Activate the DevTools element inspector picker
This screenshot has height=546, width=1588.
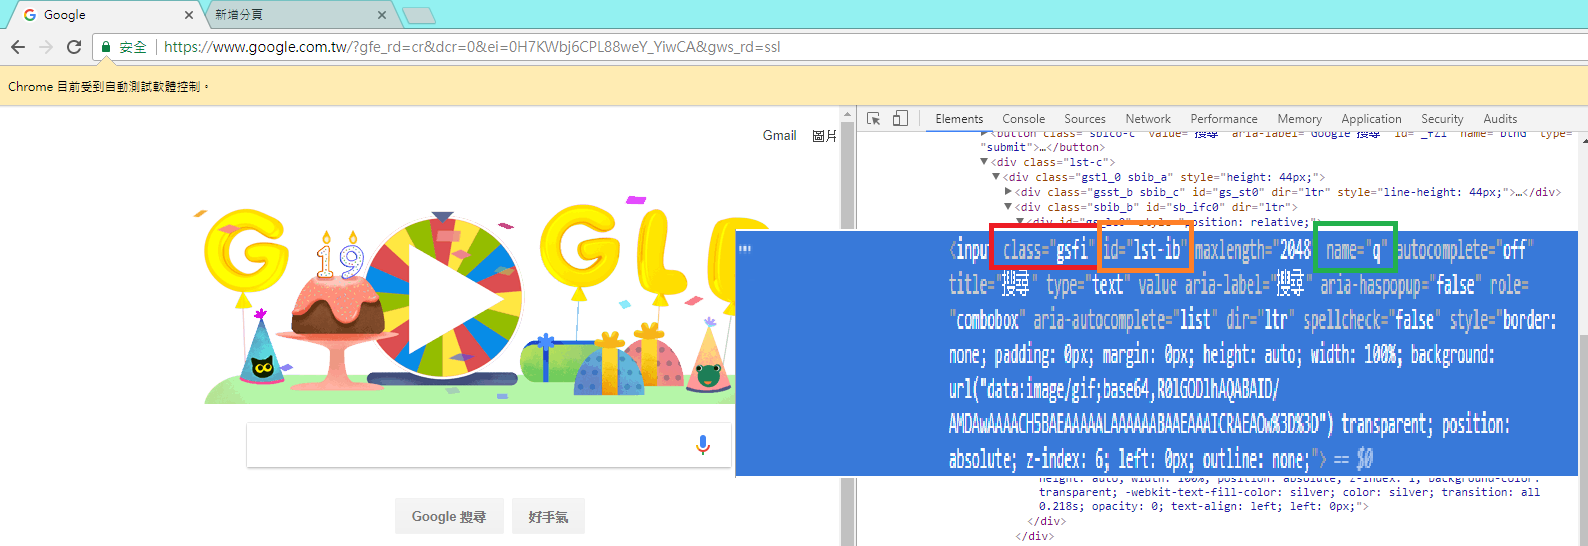click(873, 118)
